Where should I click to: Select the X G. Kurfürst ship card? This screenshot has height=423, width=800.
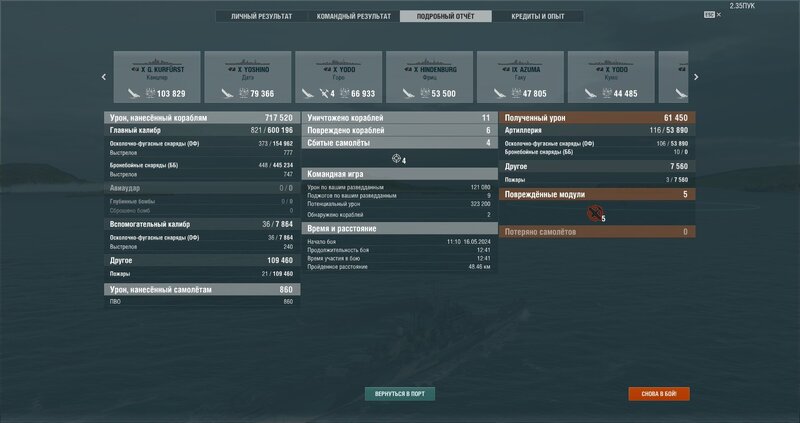pos(157,77)
